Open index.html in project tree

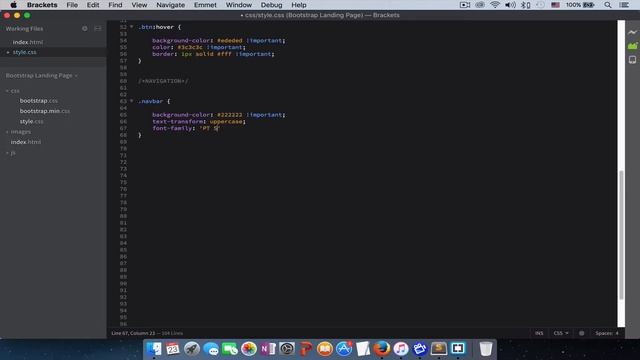(x=26, y=142)
